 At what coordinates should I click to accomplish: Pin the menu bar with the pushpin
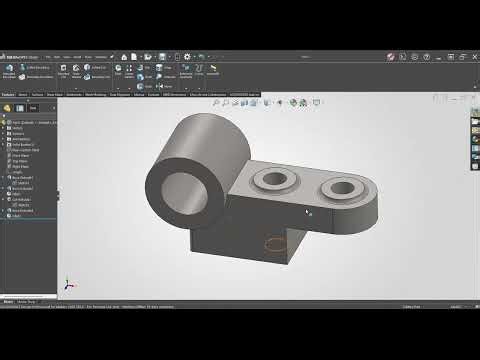coord(112,57)
